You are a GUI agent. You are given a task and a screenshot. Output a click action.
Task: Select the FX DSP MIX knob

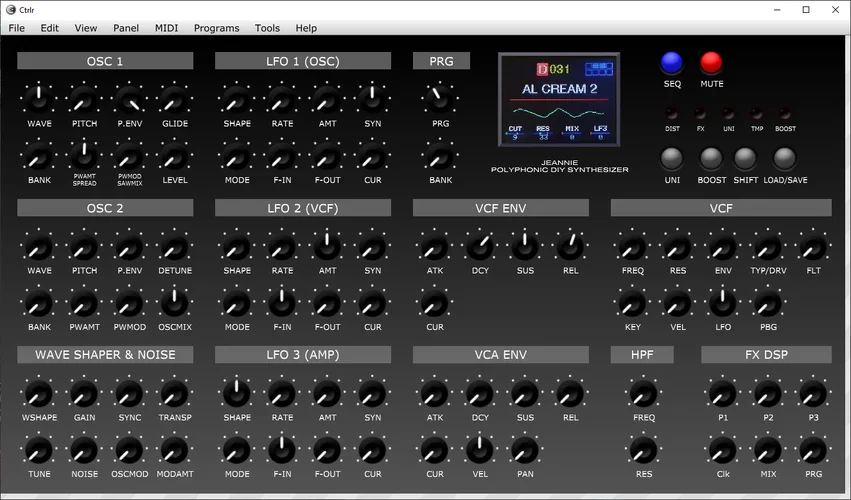[x=767, y=449]
